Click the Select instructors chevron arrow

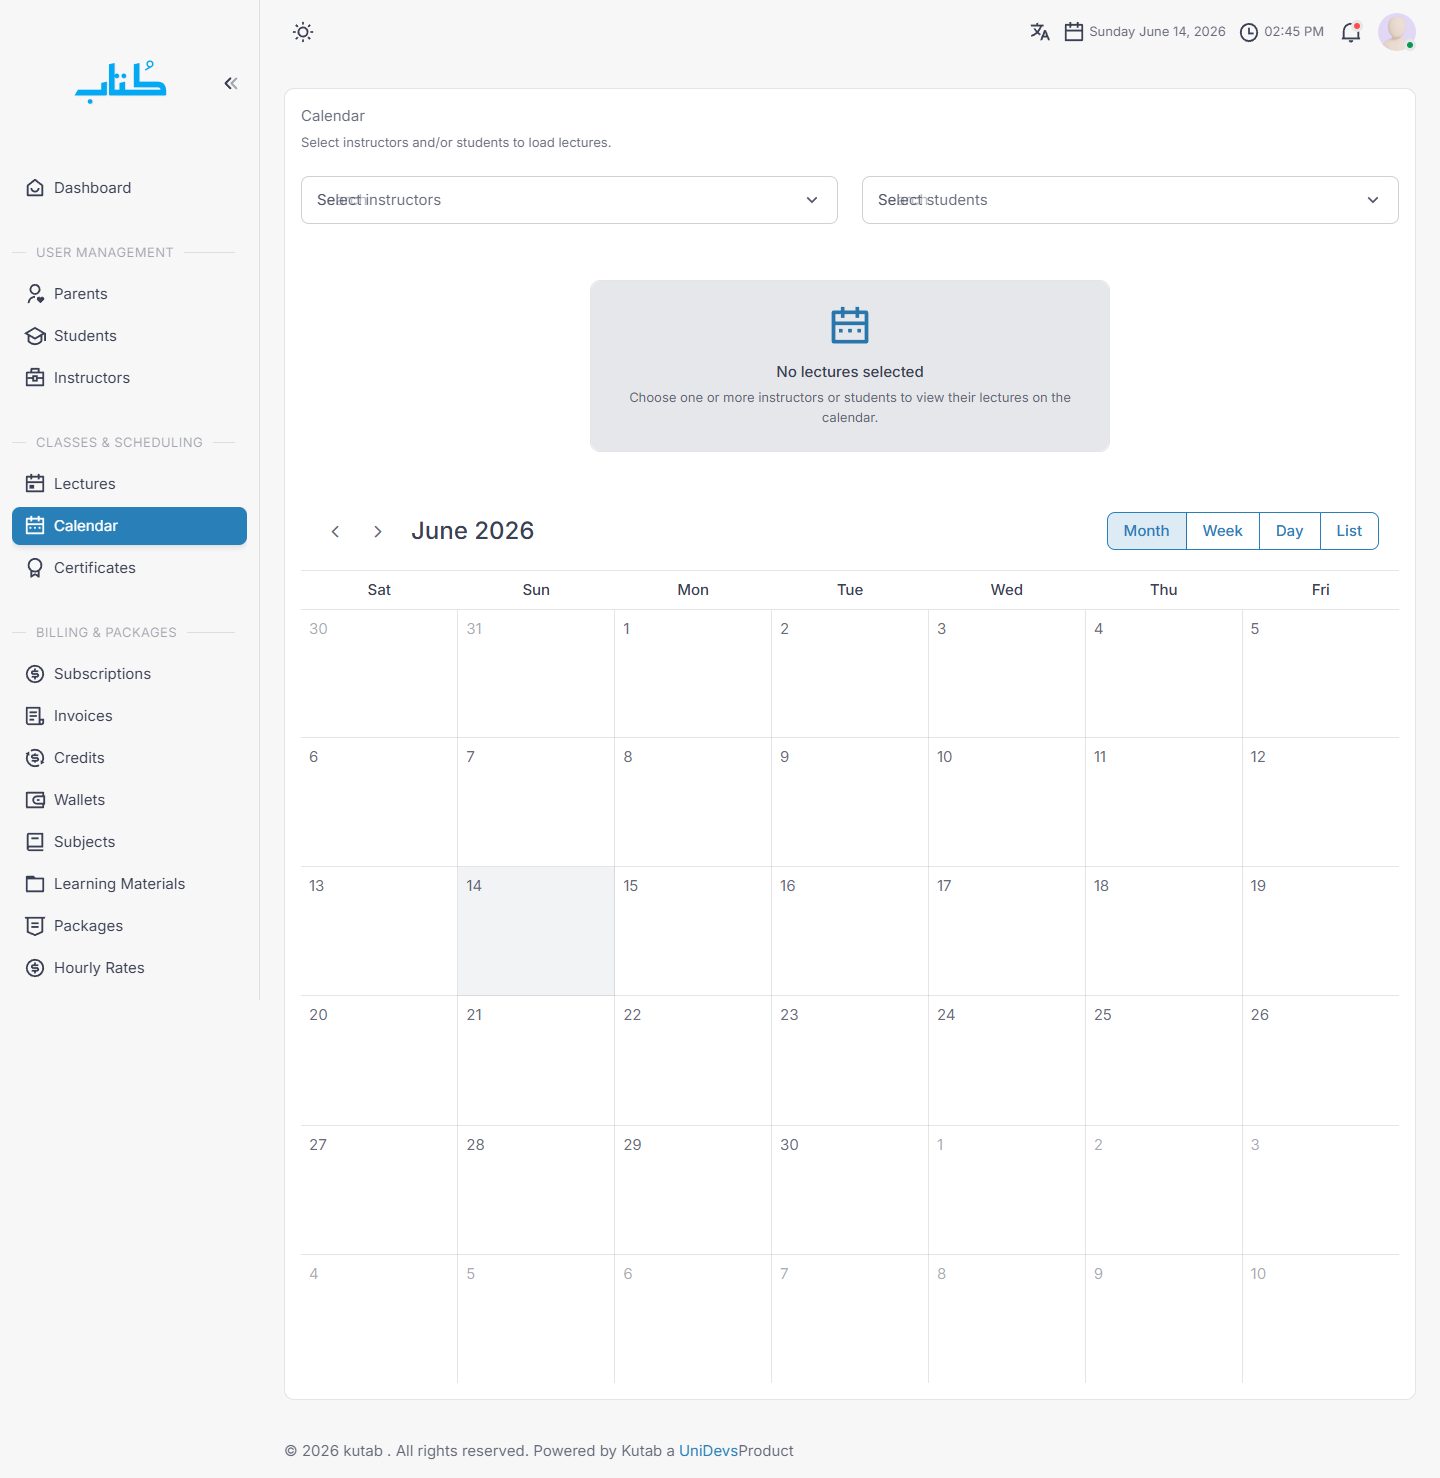pos(812,200)
